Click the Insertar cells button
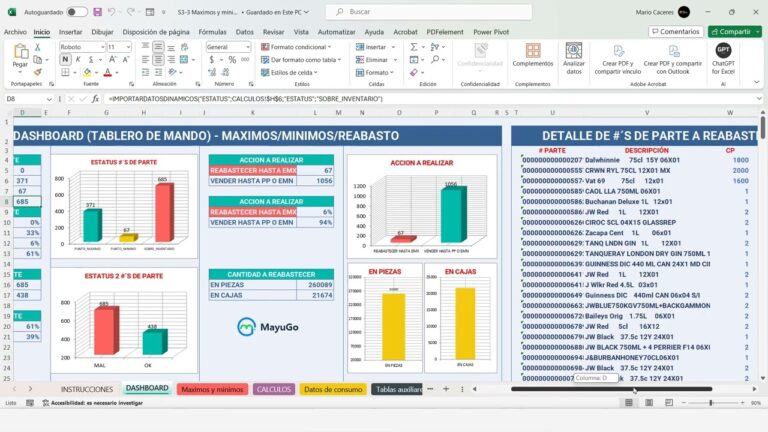The image size is (768, 432). click(x=372, y=47)
